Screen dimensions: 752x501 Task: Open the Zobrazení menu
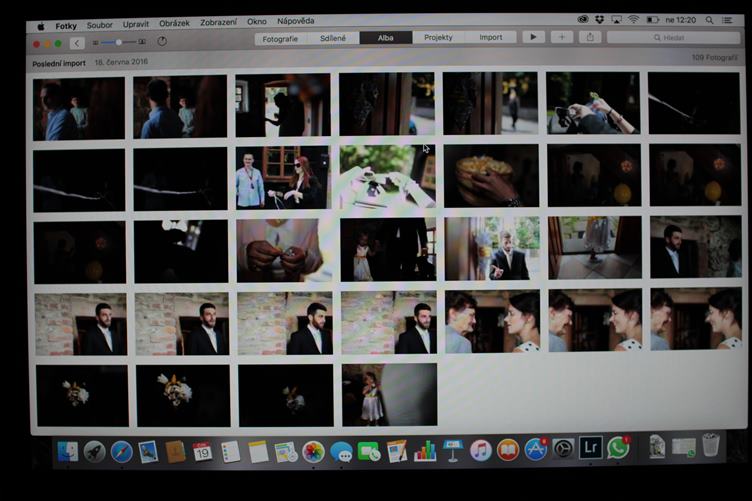pyautogui.click(x=218, y=23)
